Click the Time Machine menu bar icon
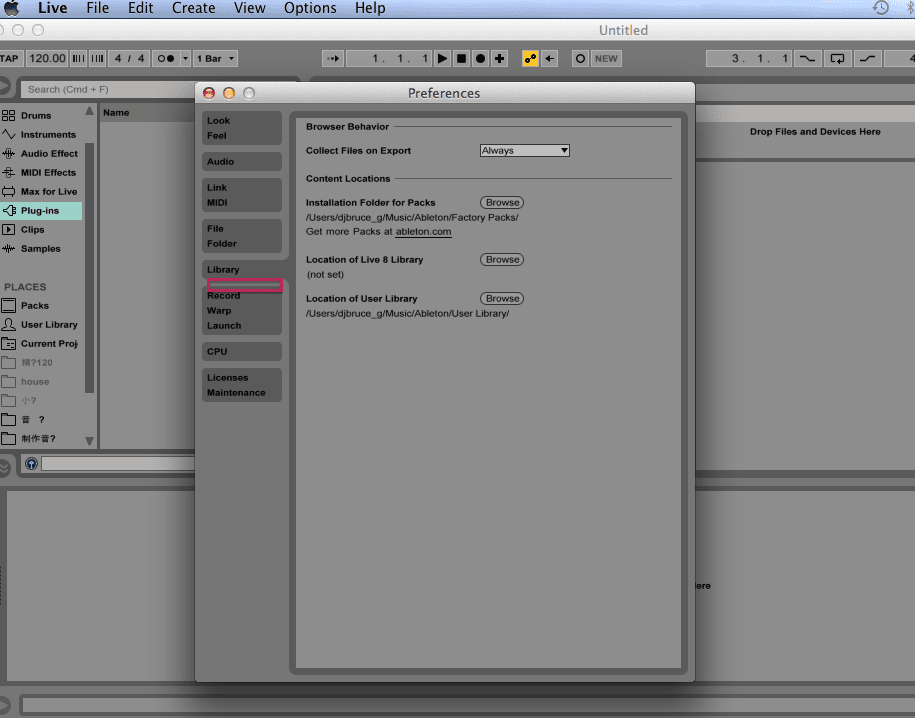 881,8
